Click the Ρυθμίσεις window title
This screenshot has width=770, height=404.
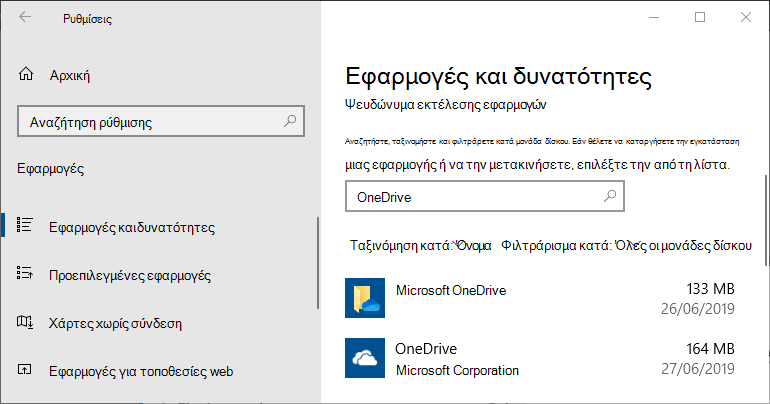tap(87, 19)
